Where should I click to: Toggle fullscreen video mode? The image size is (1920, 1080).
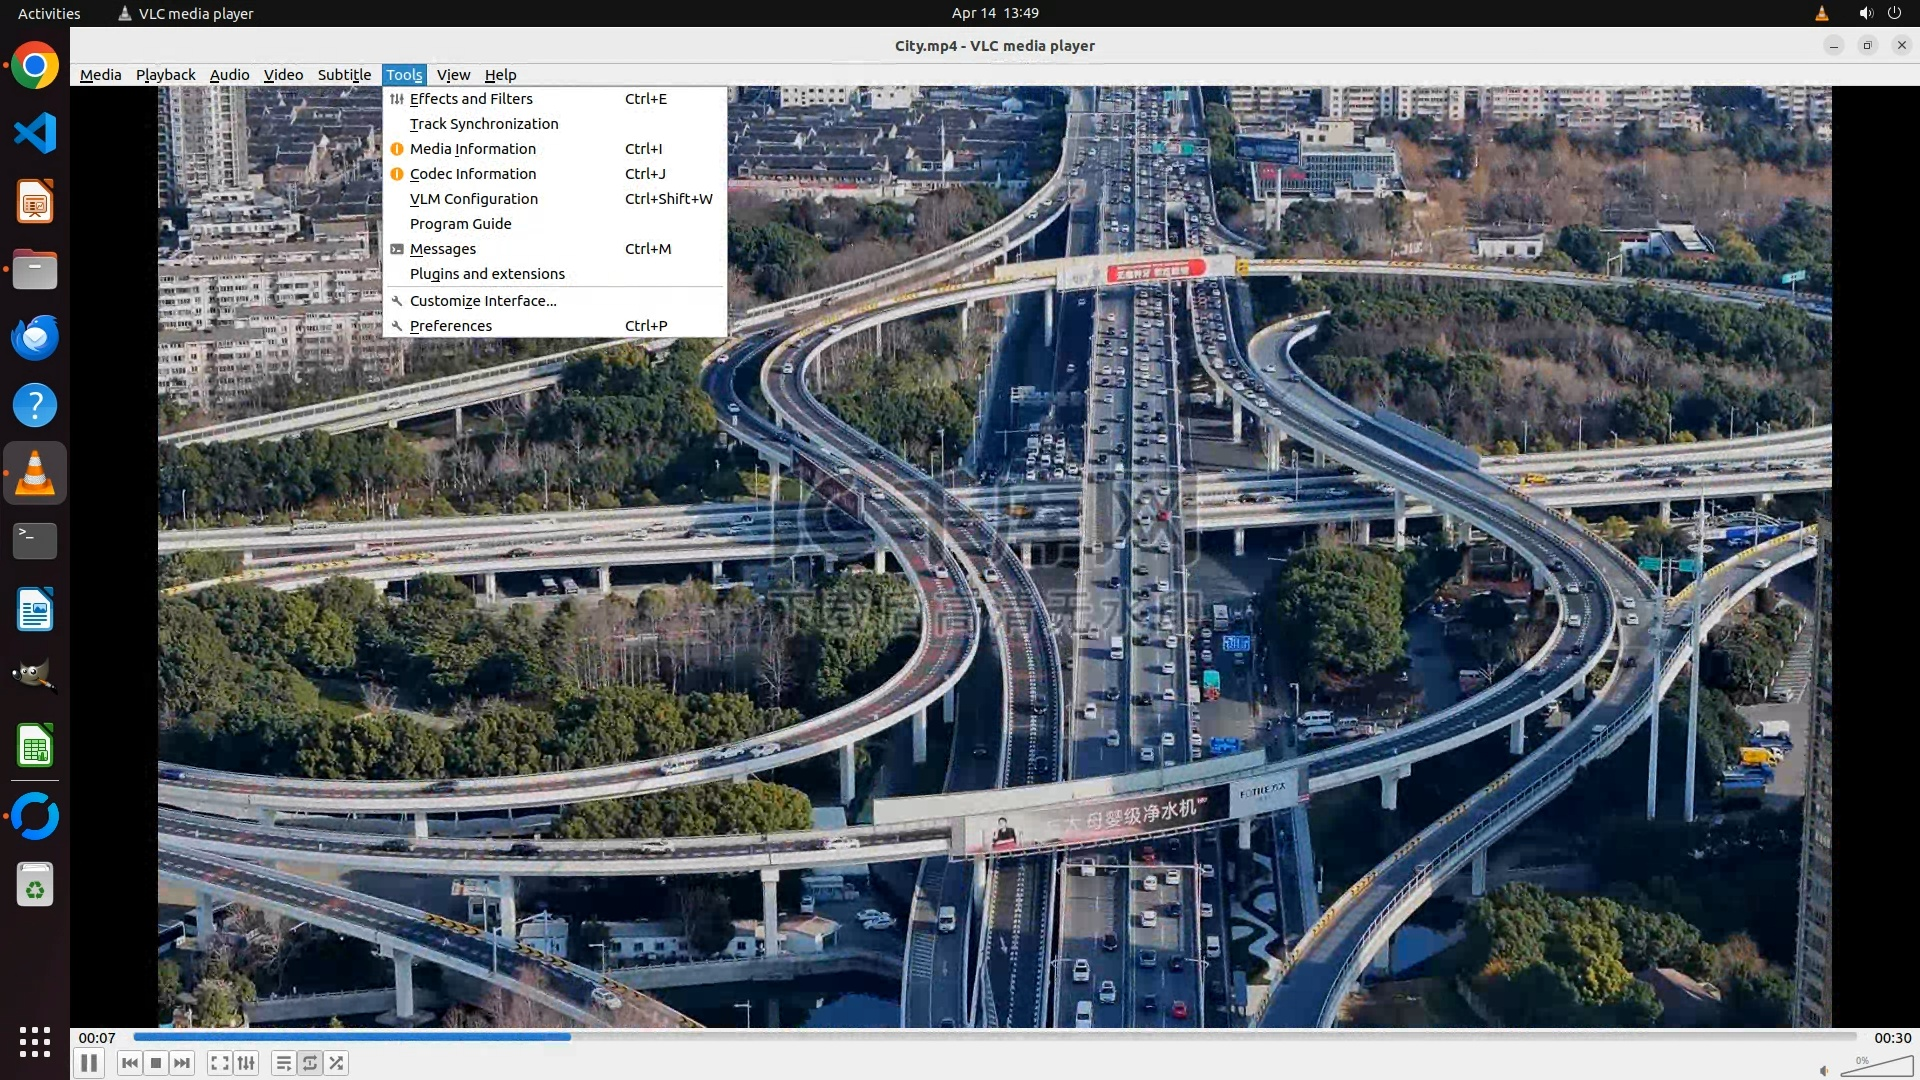click(x=220, y=1063)
